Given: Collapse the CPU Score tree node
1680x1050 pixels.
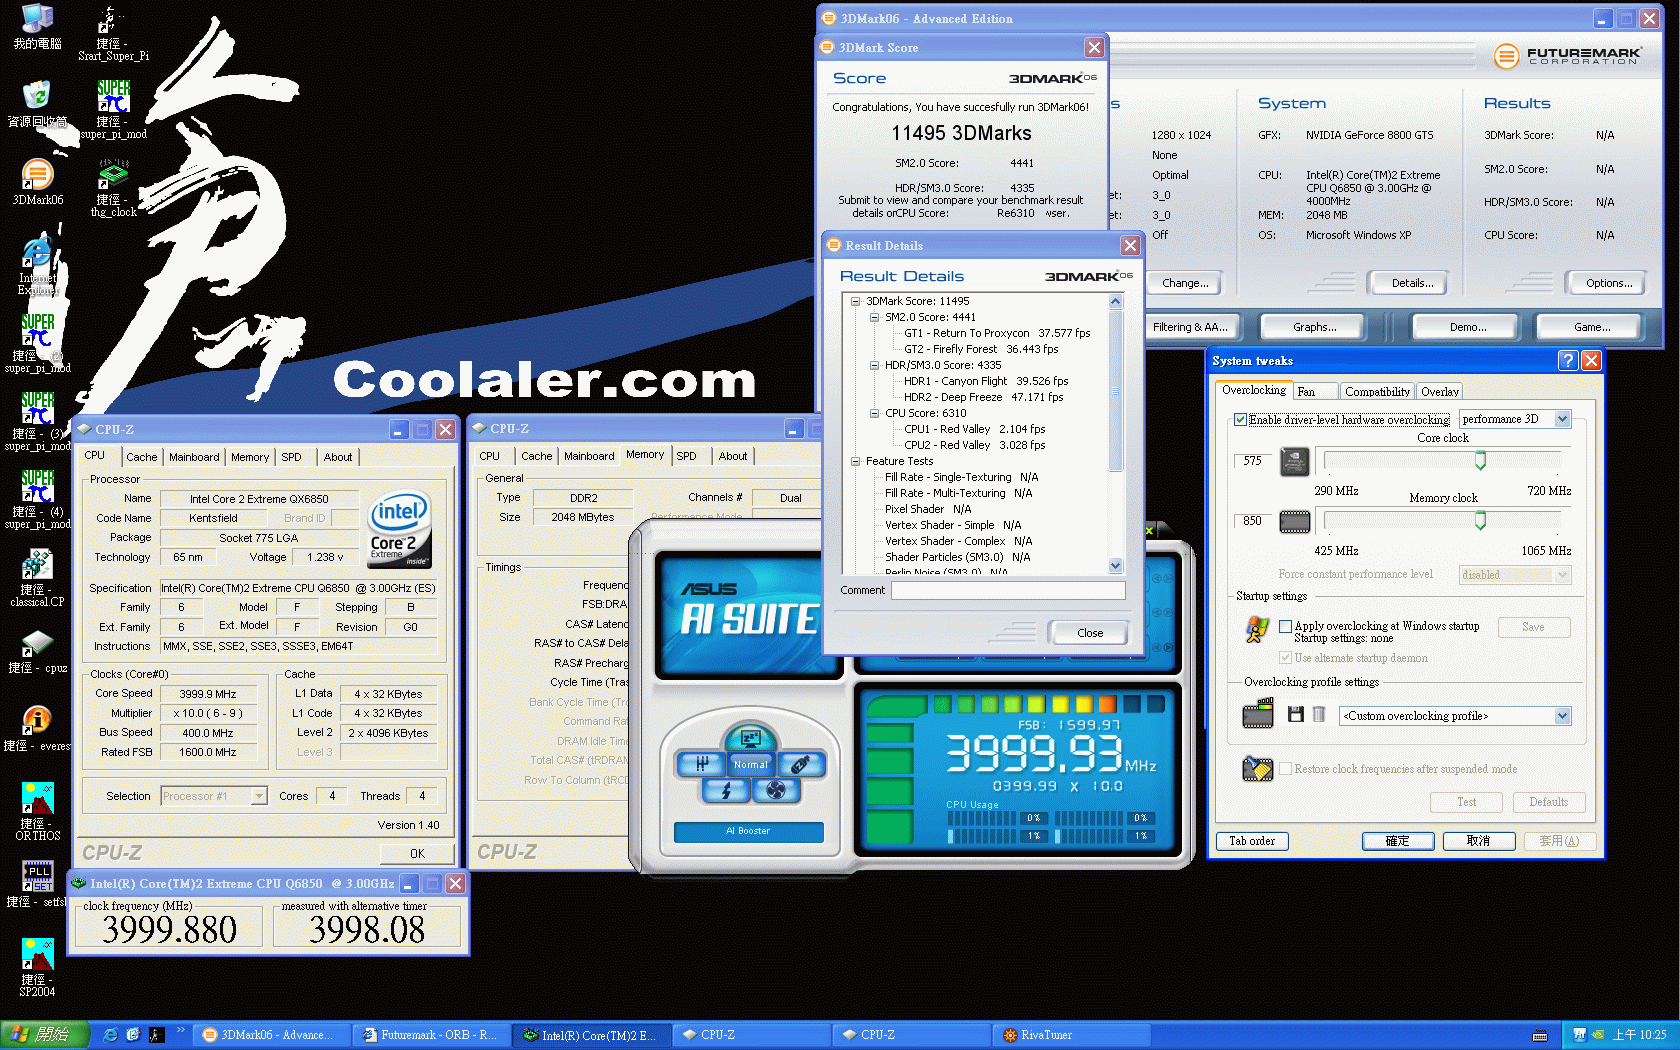Looking at the screenshot, I should (874, 413).
